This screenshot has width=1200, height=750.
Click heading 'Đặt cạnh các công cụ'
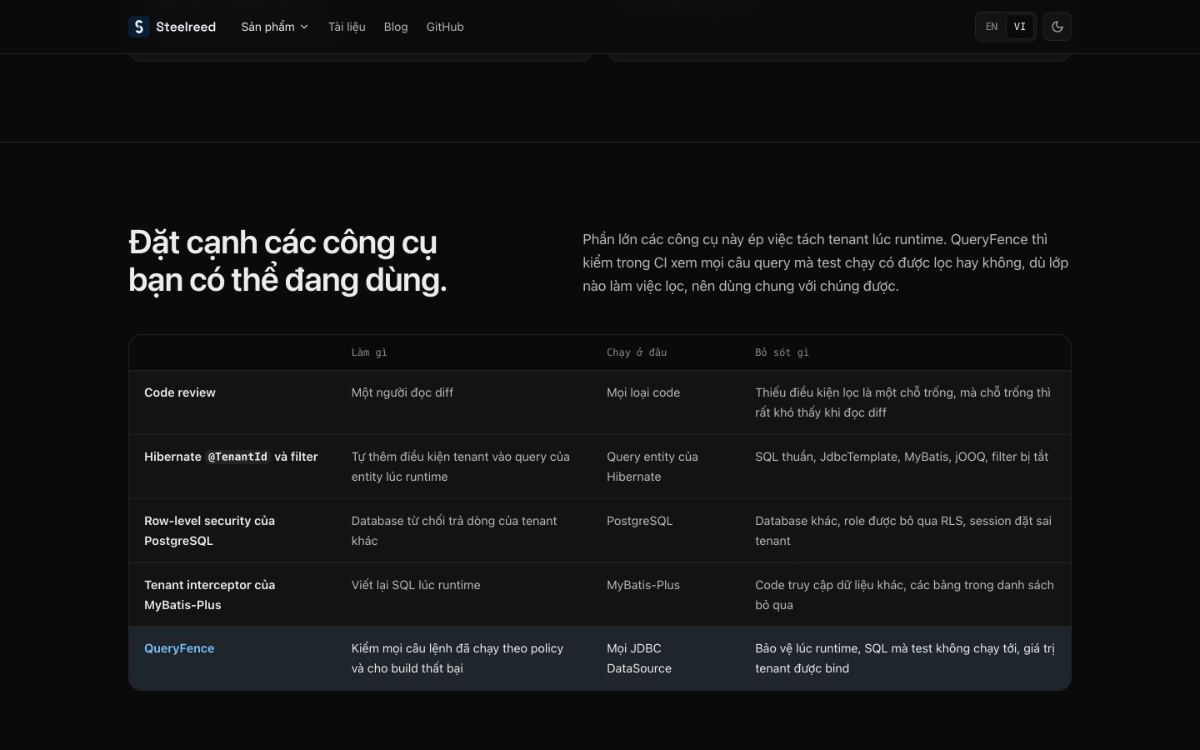point(288,261)
